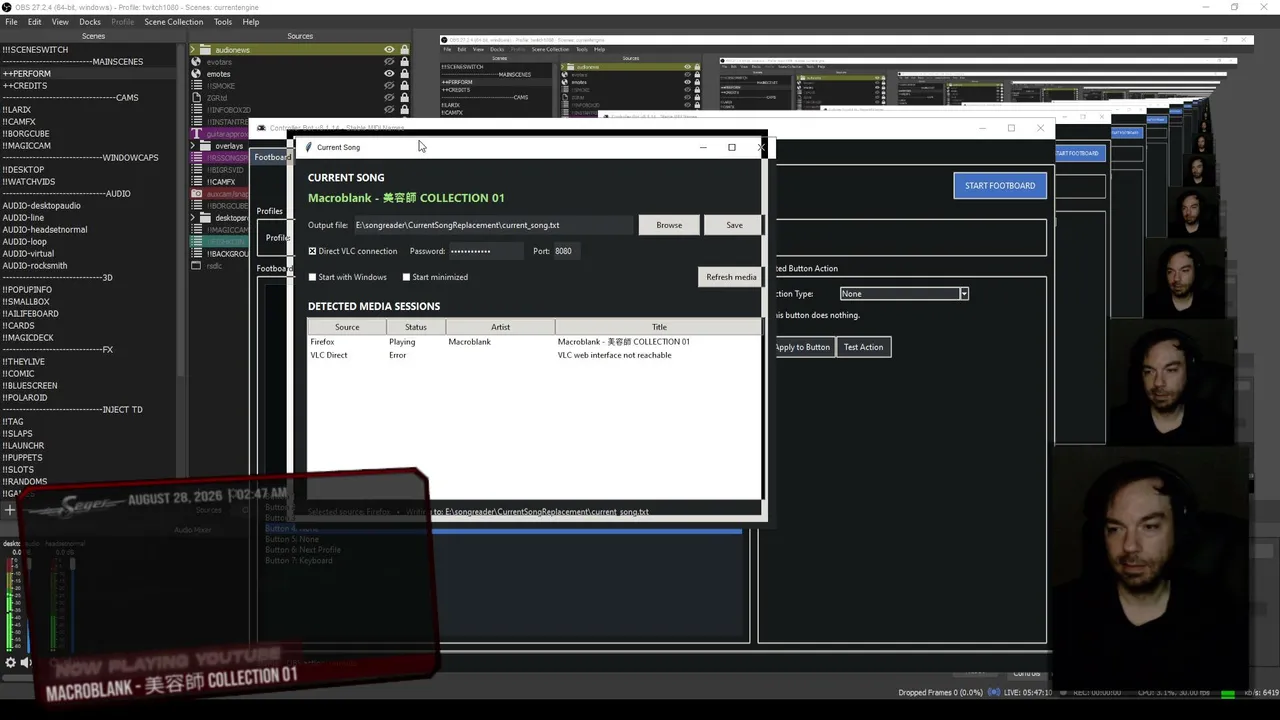
Task: Show the !!SMOKE source via its eye icon
Action: click(x=389, y=86)
